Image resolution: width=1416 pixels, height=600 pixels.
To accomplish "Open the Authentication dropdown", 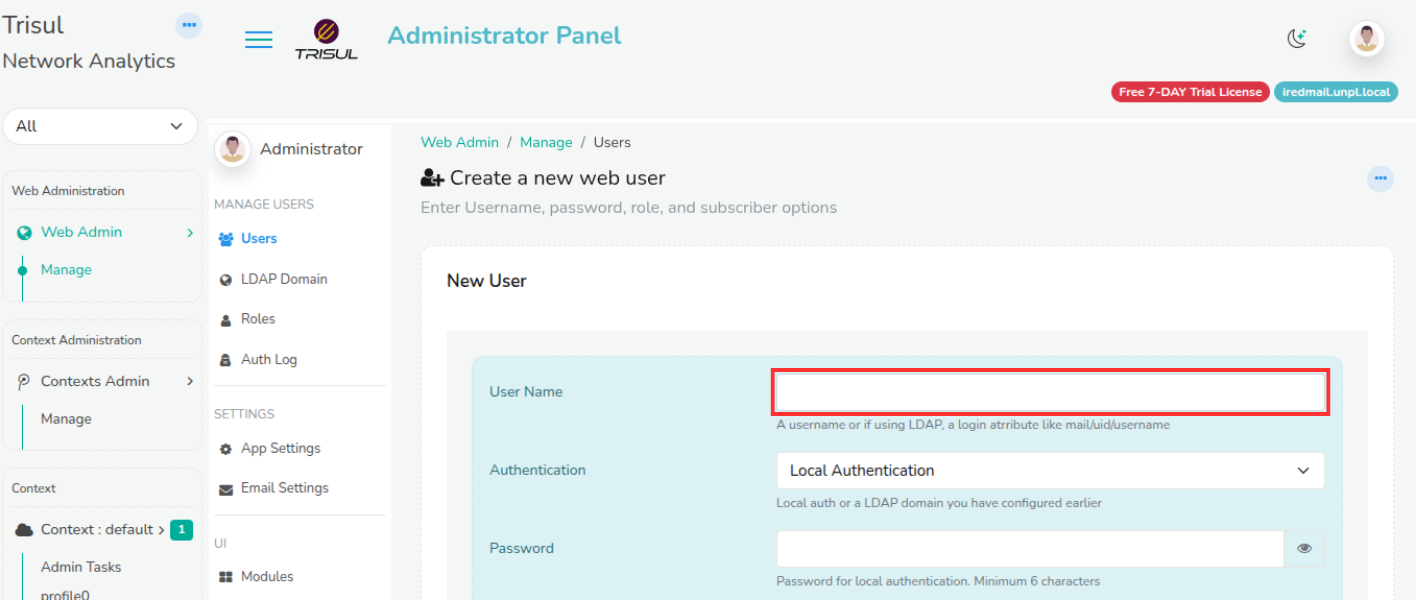I will click(1050, 471).
